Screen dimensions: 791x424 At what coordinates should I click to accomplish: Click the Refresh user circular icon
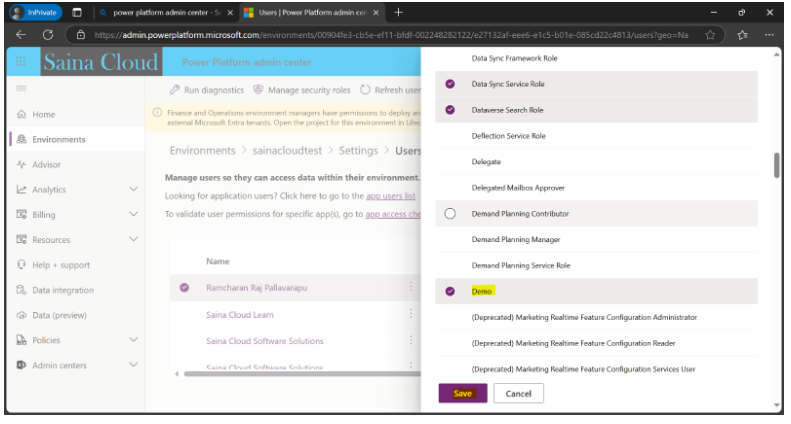365,90
